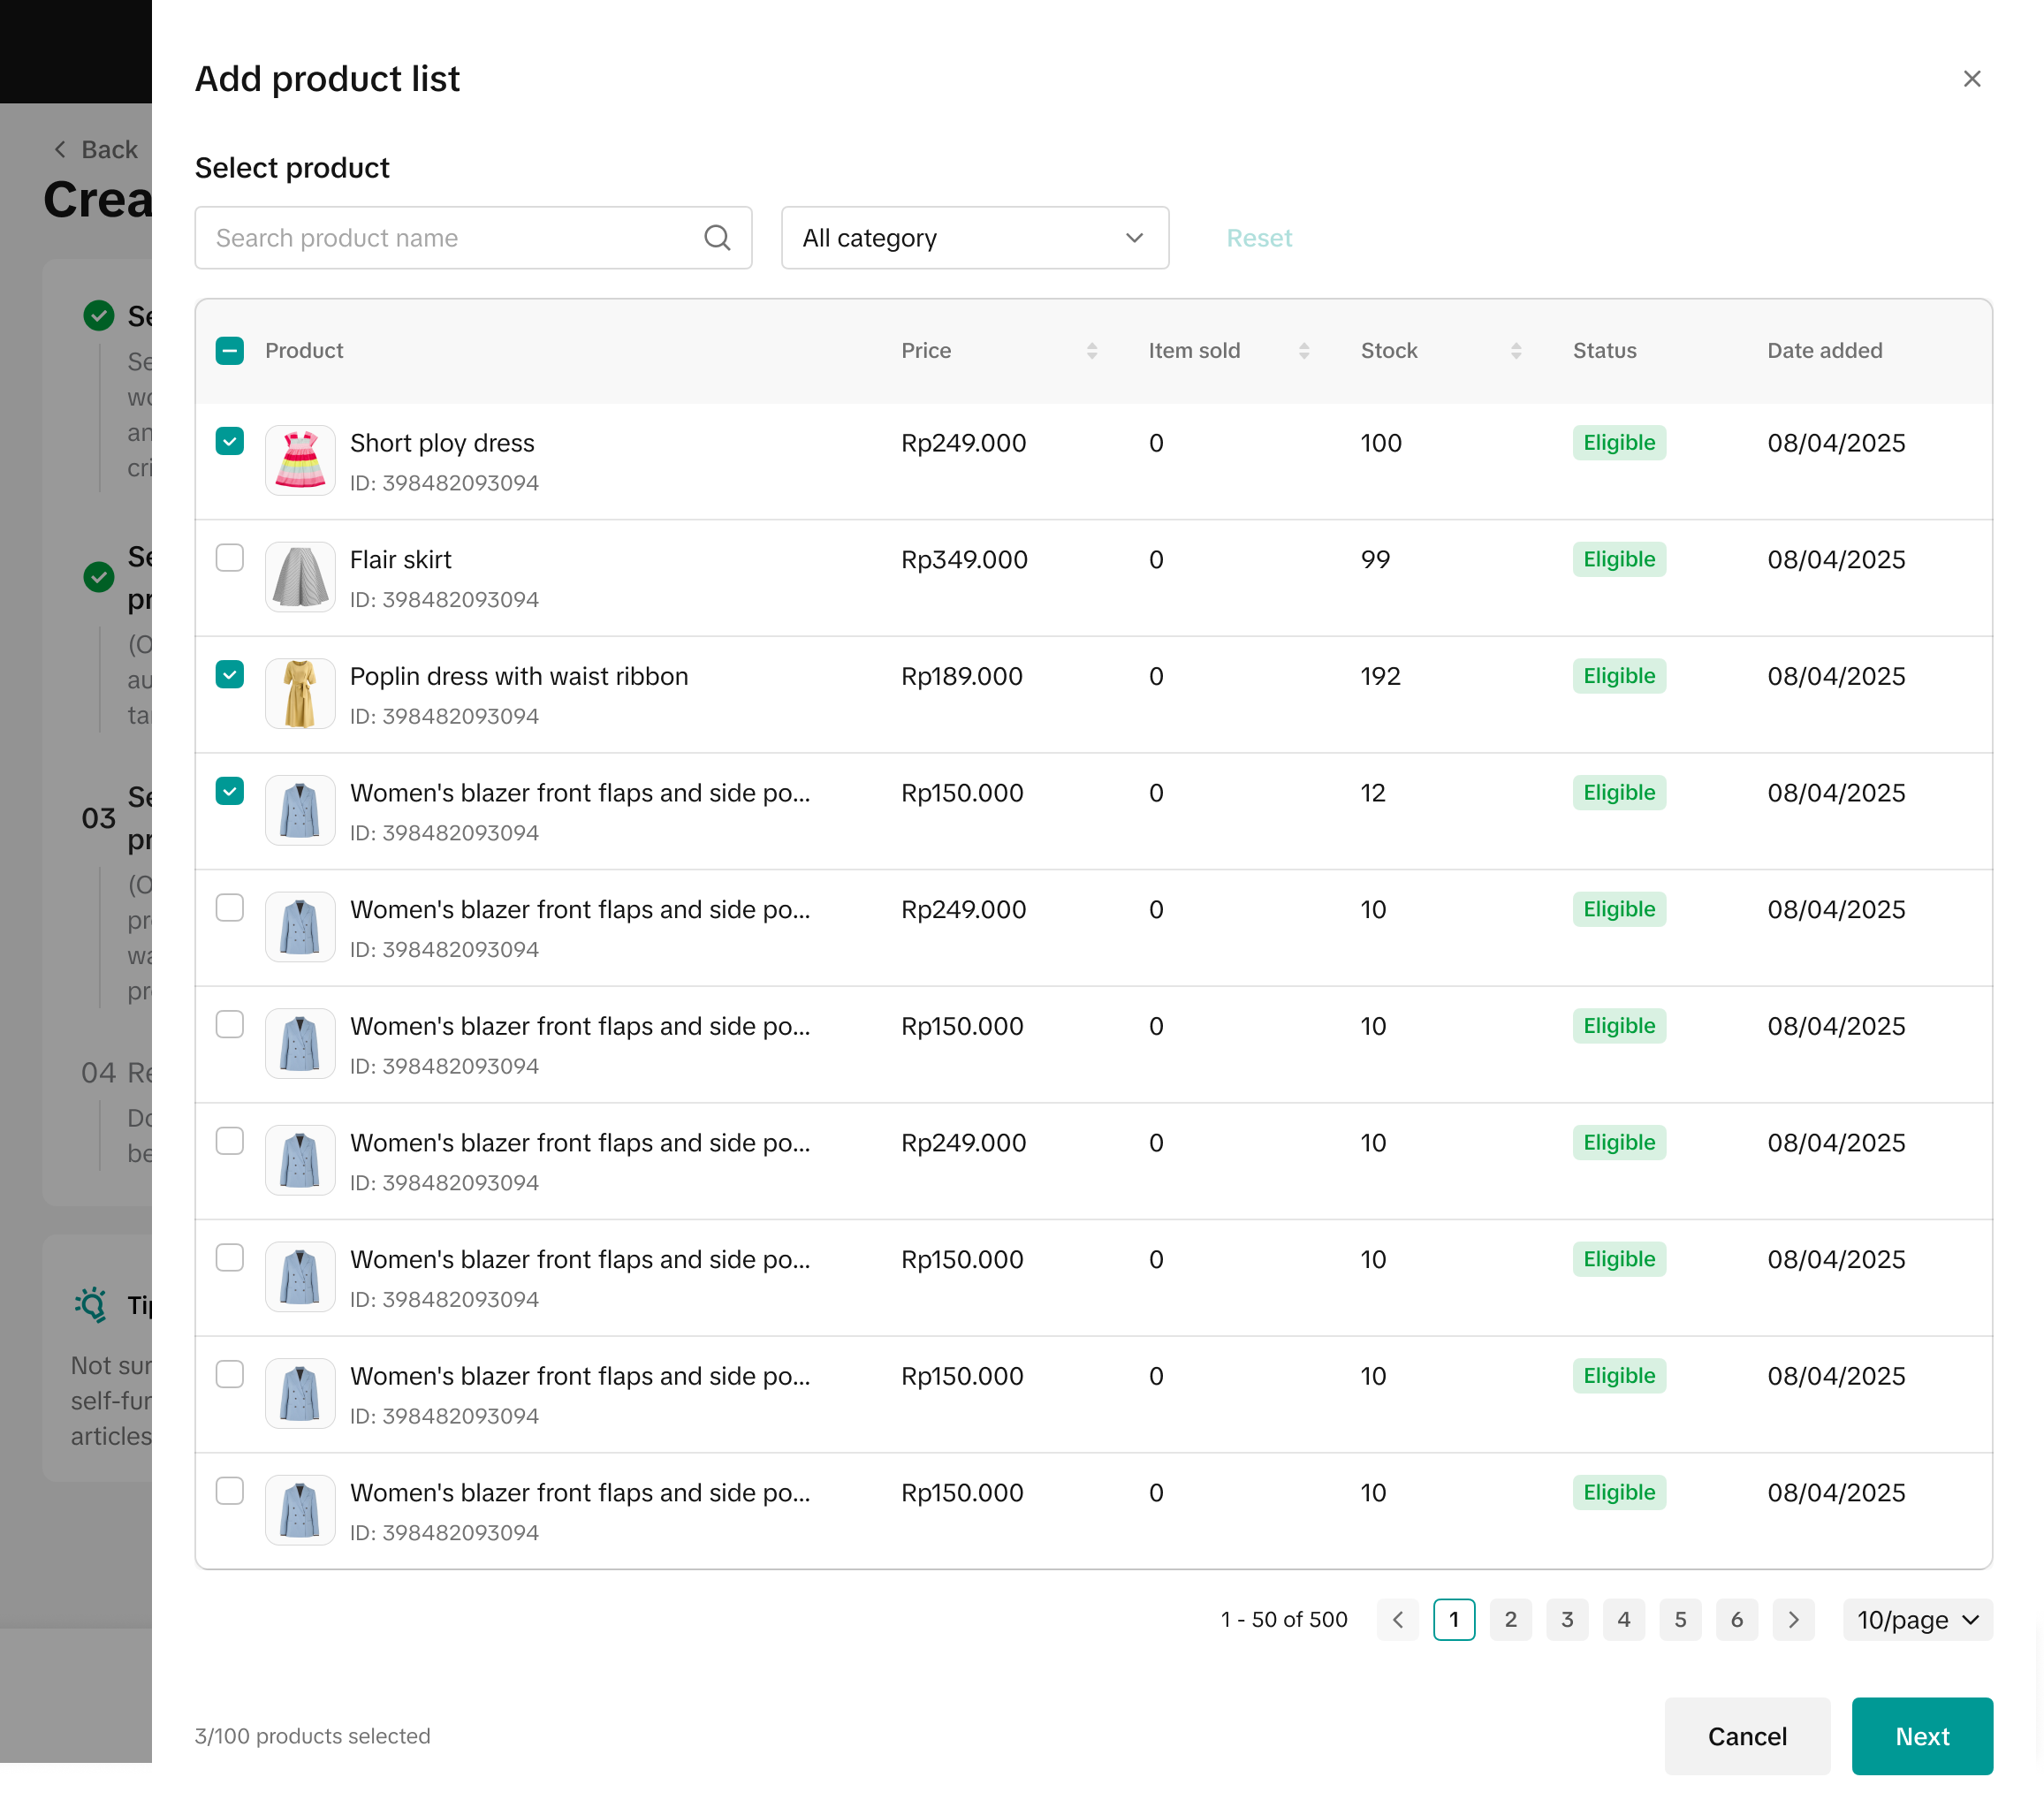The height and width of the screenshot is (1800, 2044).
Task: Close the Add product list dialog
Action: (1971, 79)
